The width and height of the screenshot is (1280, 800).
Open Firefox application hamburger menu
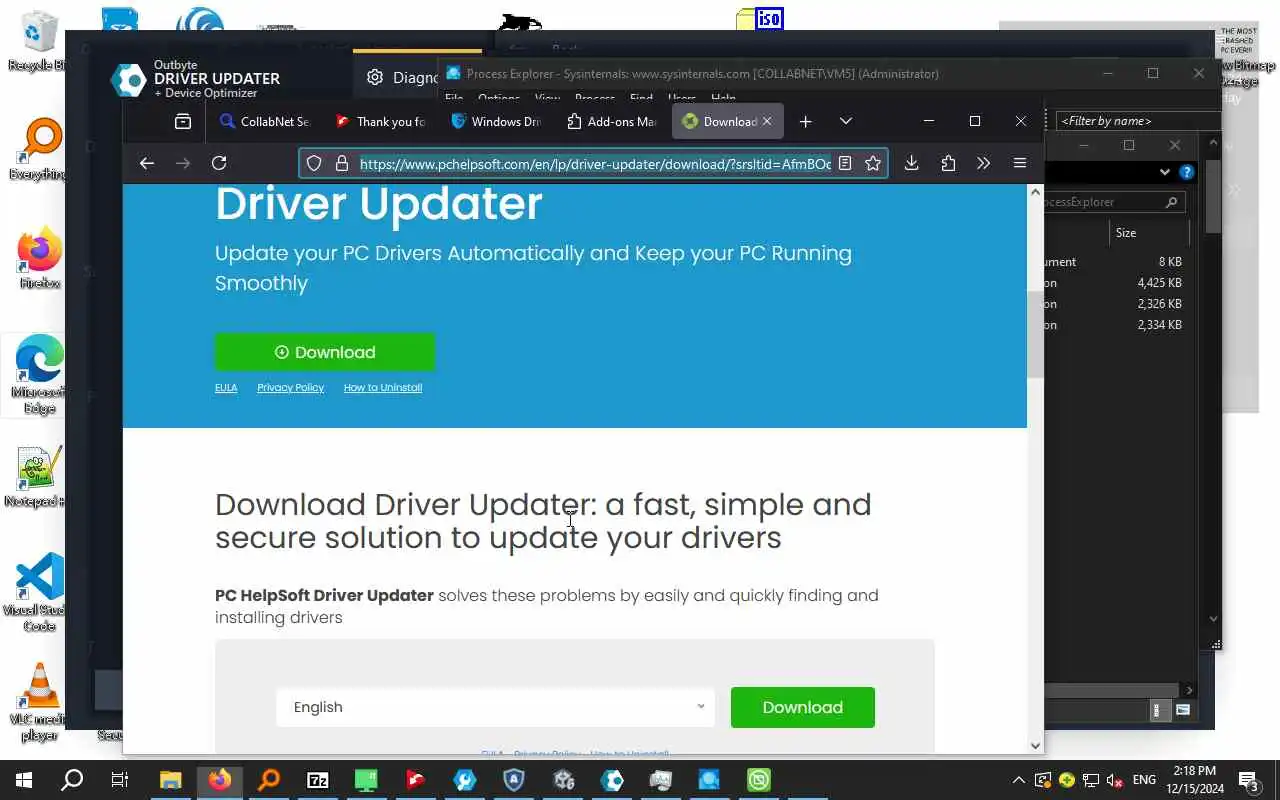(1020, 163)
